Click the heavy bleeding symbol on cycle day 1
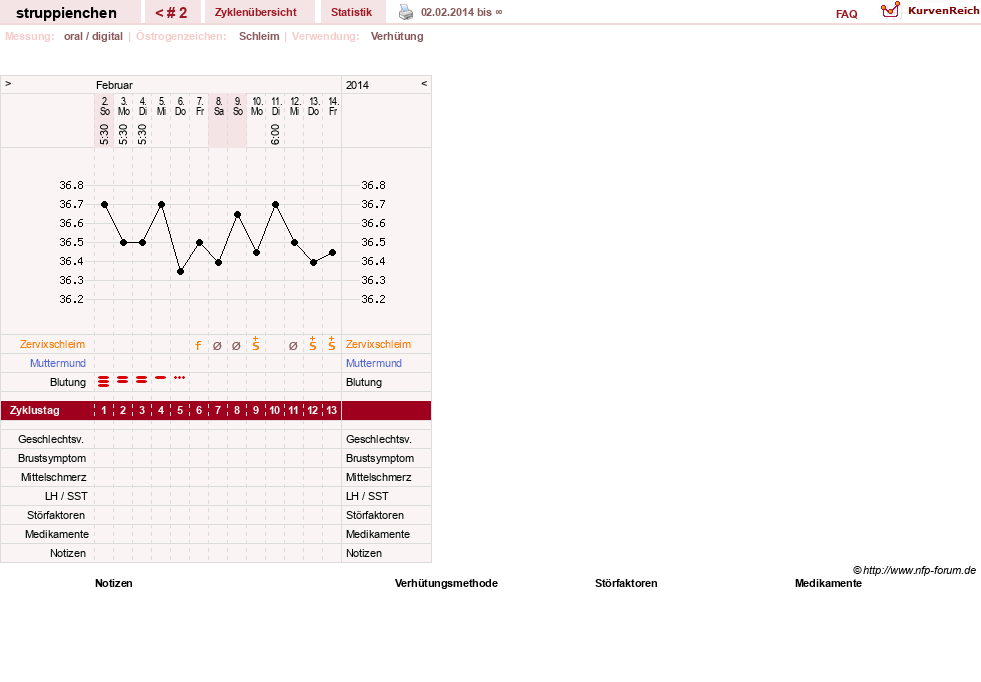The image size is (981, 682). pos(104,381)
